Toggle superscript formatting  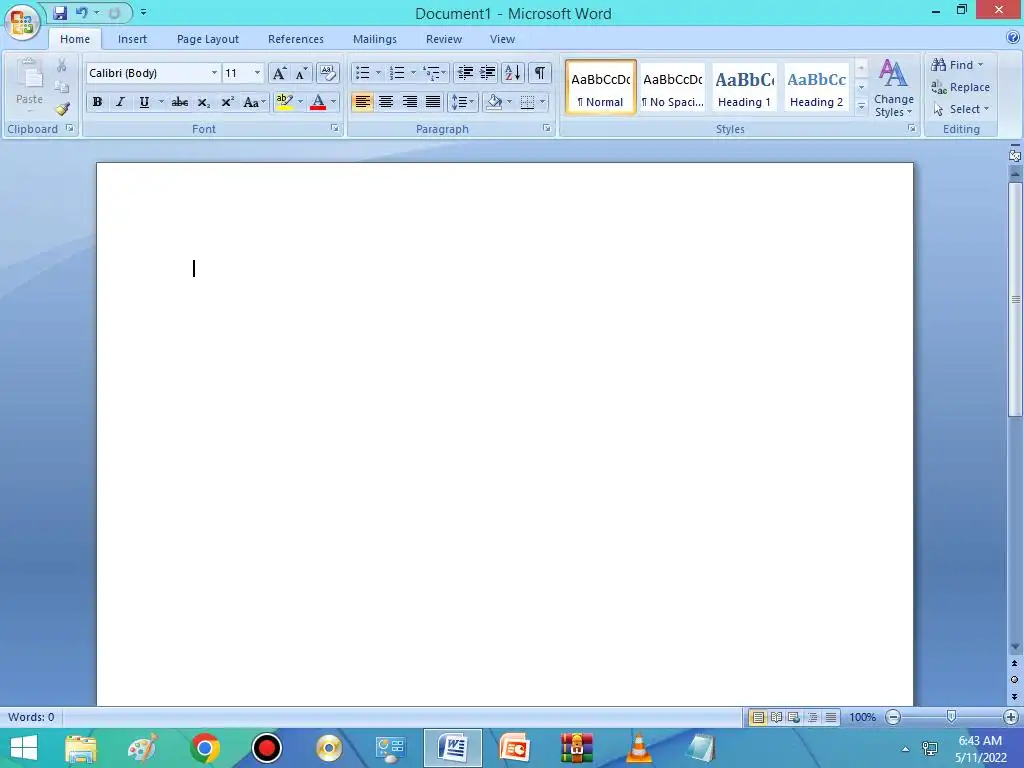pyautogui.click(x=227, y=102)
